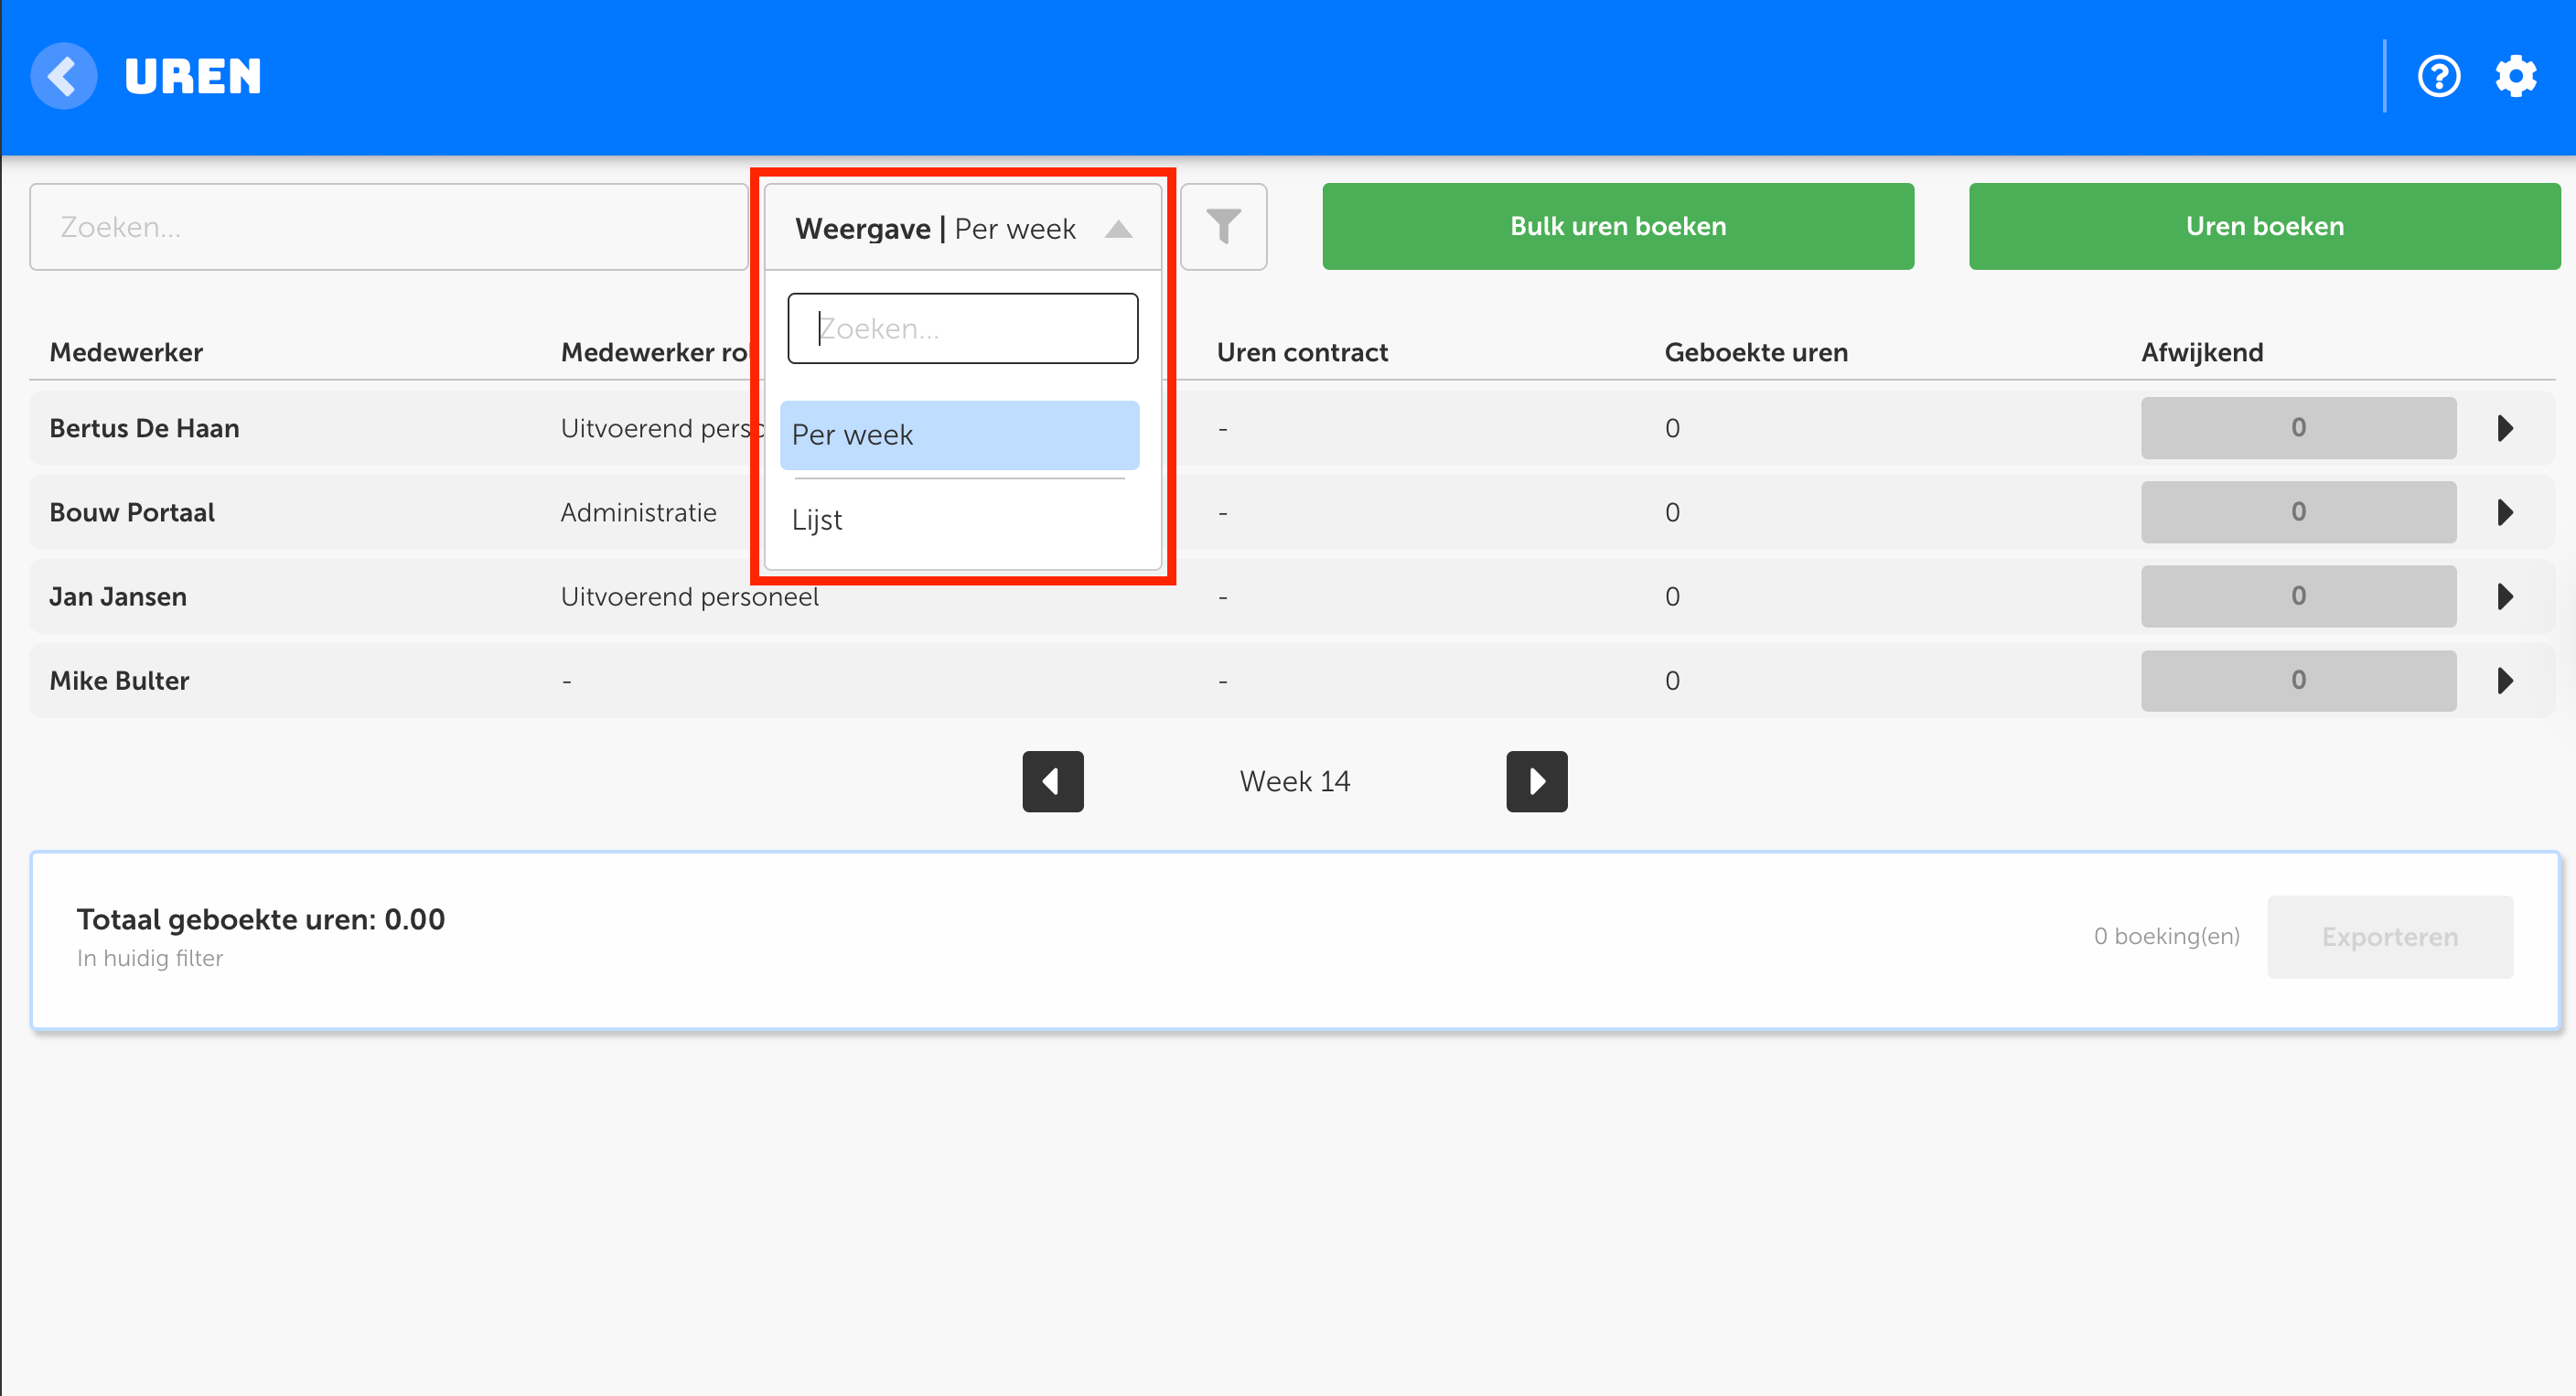
Task: Click the Administratie role cell
Action: [x=638, y=512]
